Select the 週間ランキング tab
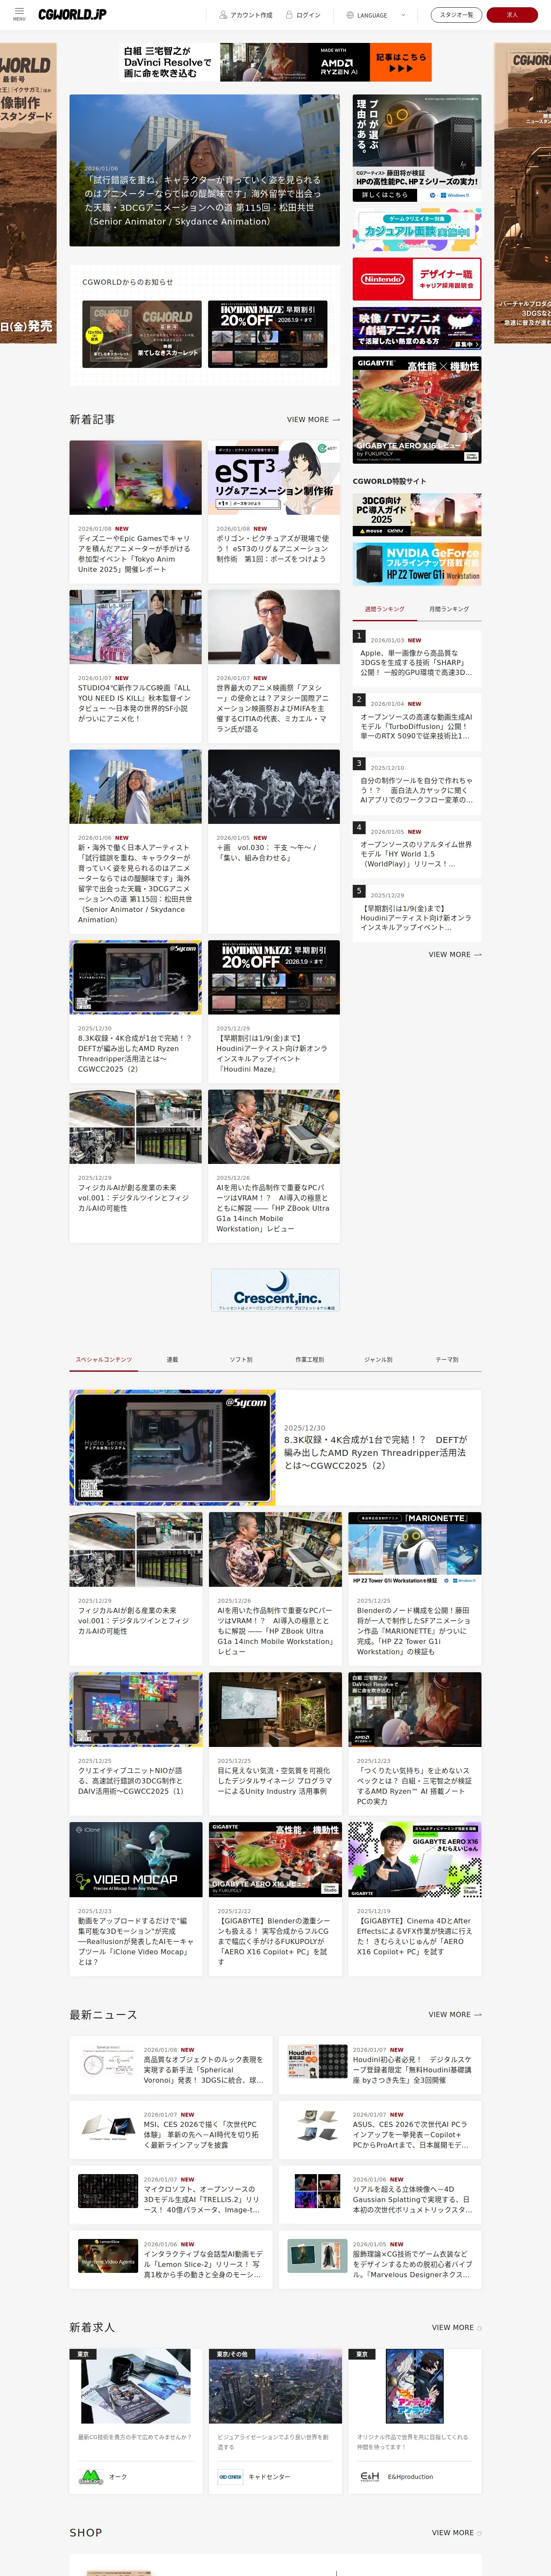 pyautogui.click(x=385, y=609)
